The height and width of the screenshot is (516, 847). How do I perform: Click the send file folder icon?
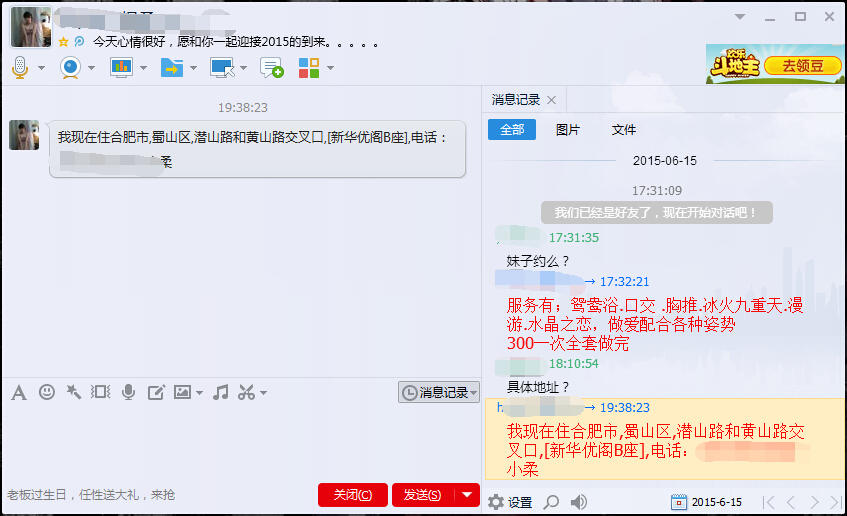(x=171, y=68)
